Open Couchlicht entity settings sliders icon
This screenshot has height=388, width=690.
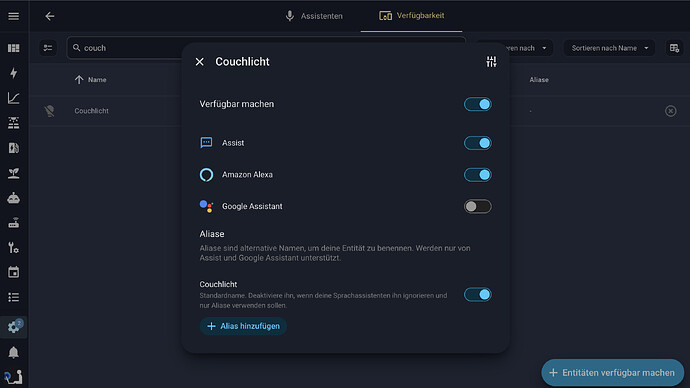click(x=491, y=62)
